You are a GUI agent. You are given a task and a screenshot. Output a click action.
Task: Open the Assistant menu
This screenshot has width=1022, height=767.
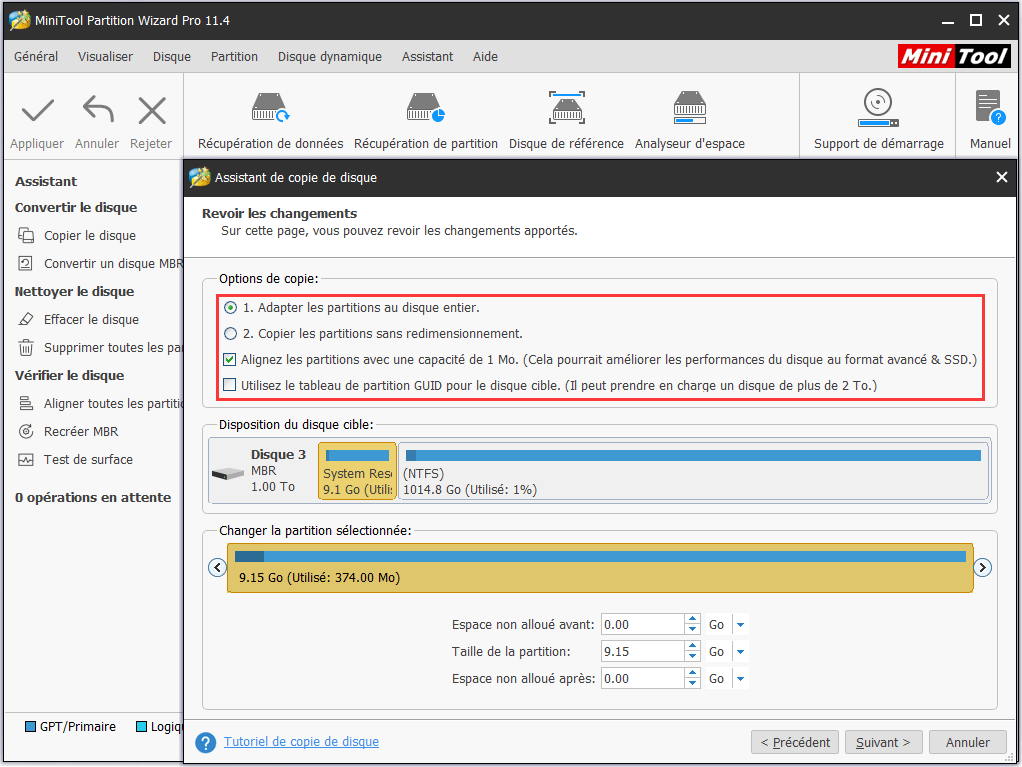[427, 57]
